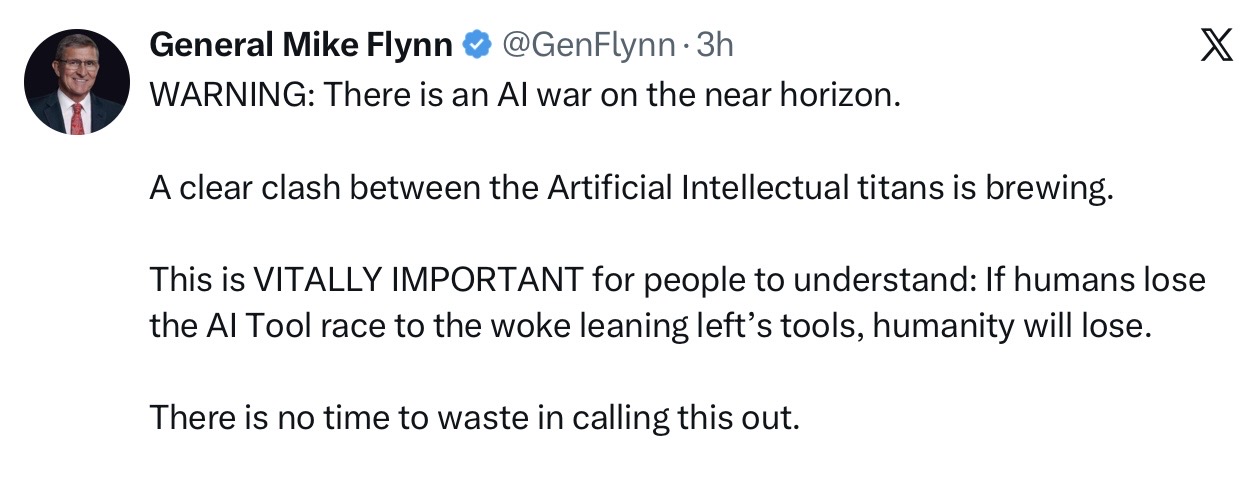The height and width of the screenshot is (485, 1249).
Task: Open the General Mike Flynn display name
Action: (x=304, y=45)
